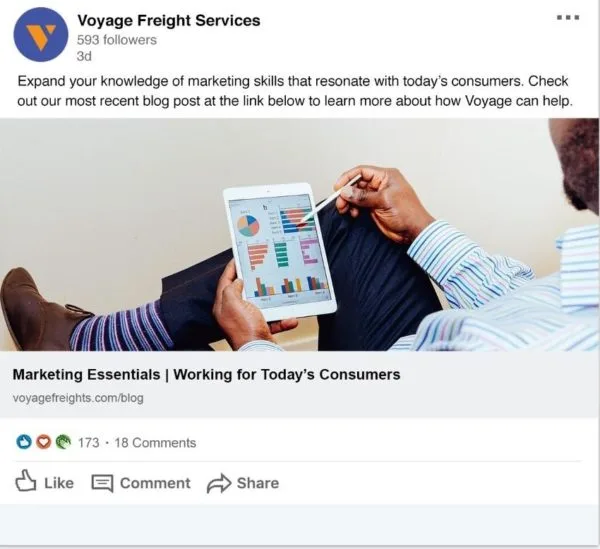Viewport: 600px width, 549px height.
Task: Open the three-dot post options menu
Action: 567,18
